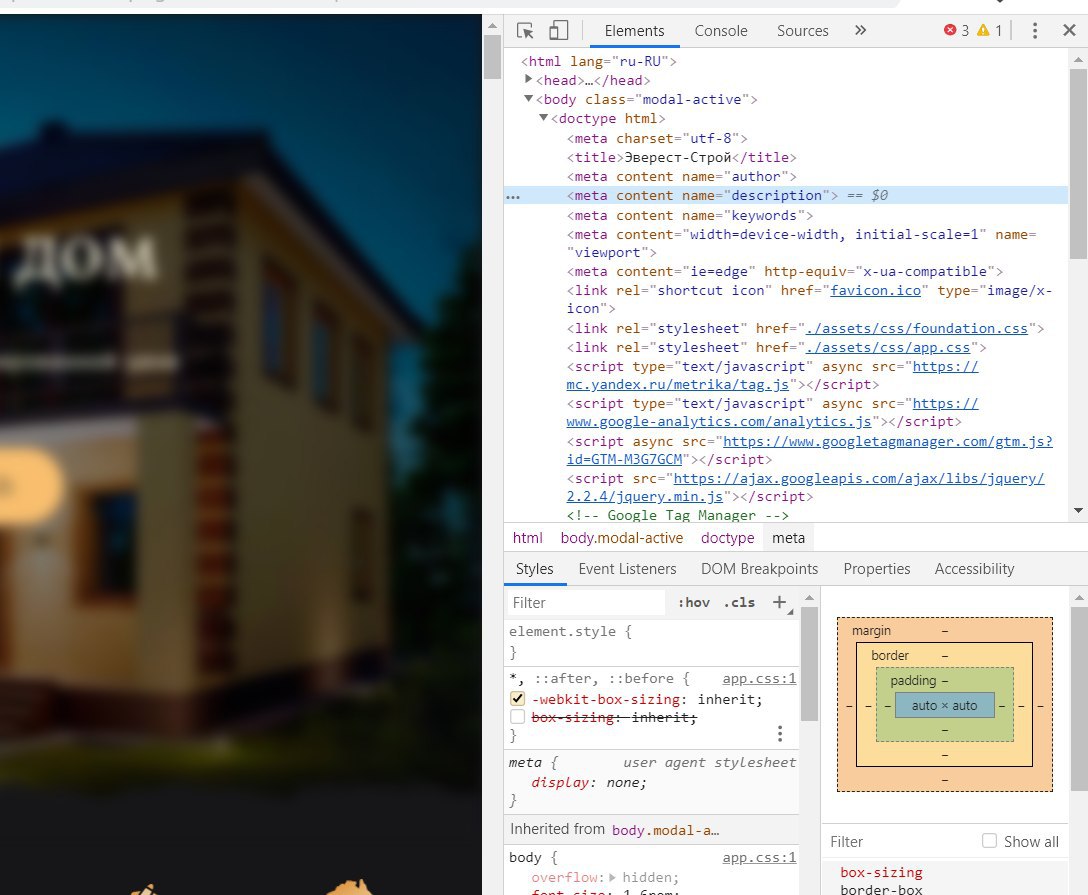Expand the head element node
The image size is (1088, 895).
[x=529, y=79]
